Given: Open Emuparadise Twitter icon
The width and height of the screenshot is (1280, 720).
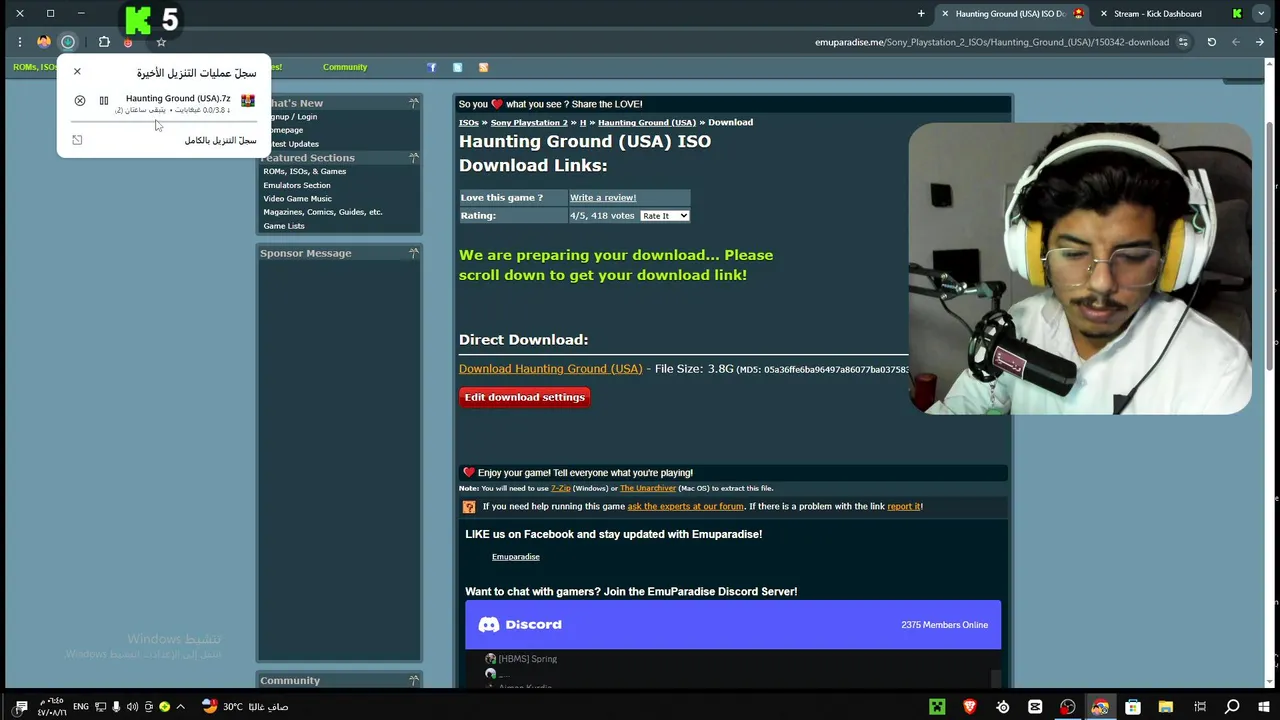Looking at the screenshot, I should coord(458,67).
